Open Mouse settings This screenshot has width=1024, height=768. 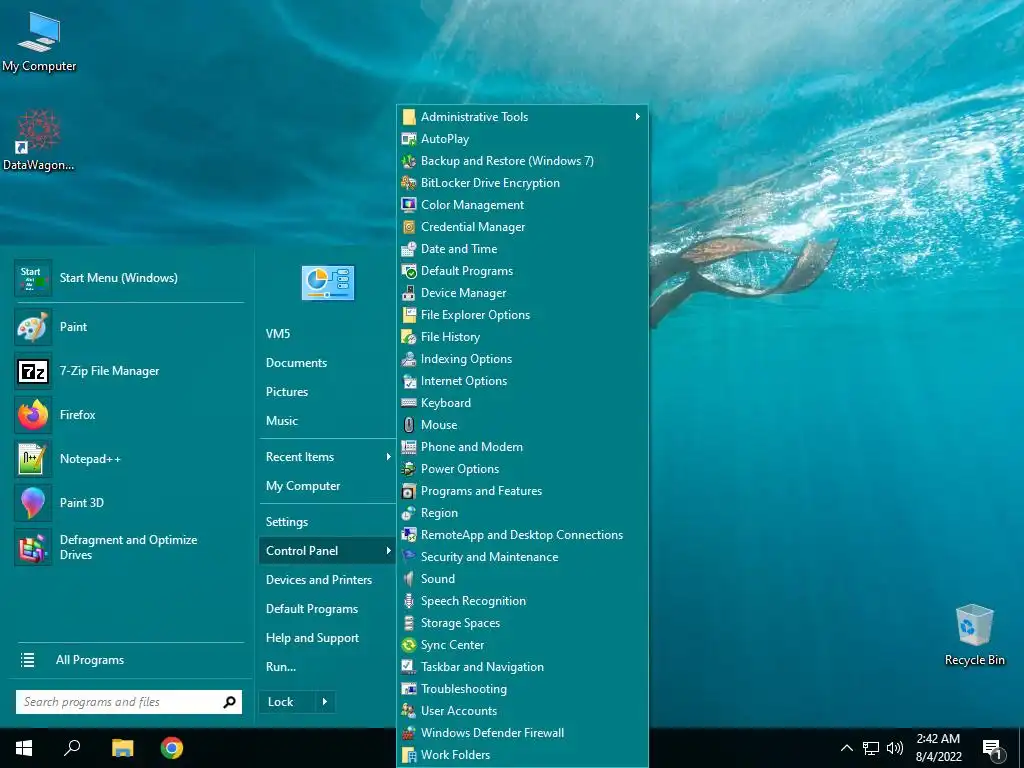pos(522,424)
